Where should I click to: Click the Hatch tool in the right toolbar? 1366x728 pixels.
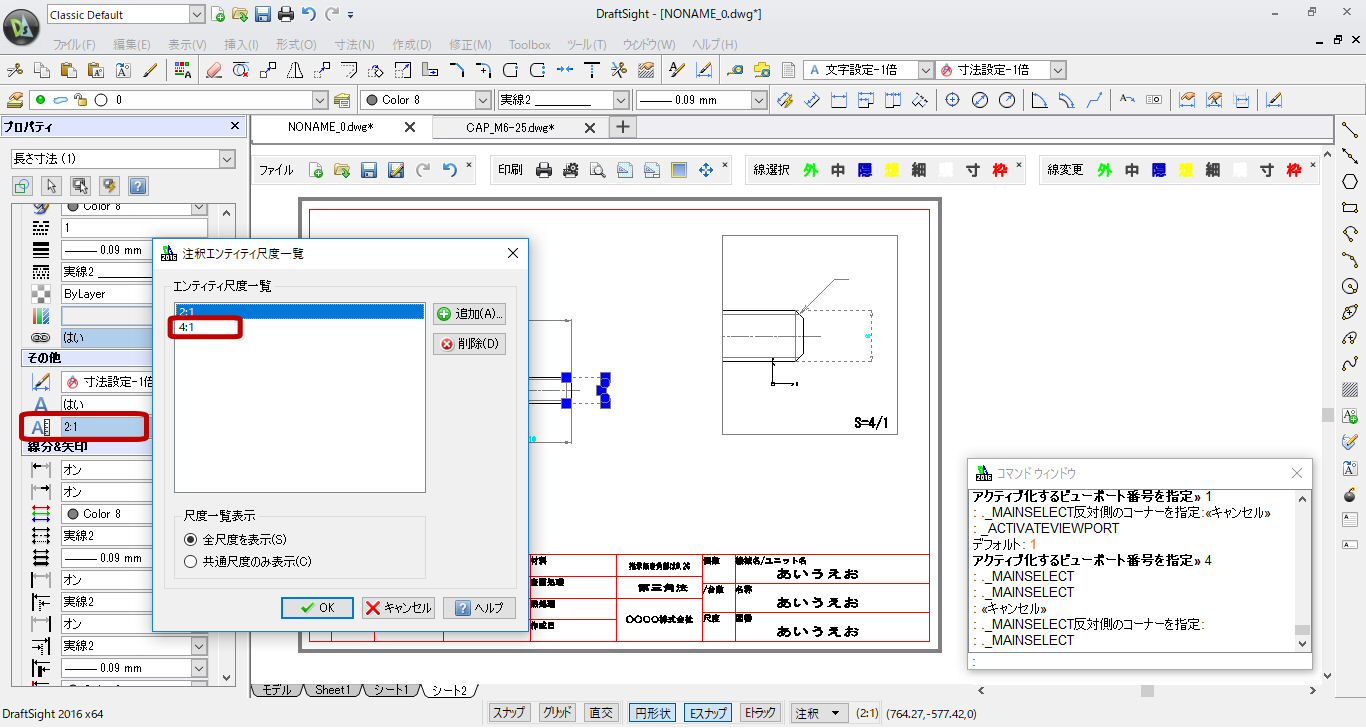(1350, 389)
